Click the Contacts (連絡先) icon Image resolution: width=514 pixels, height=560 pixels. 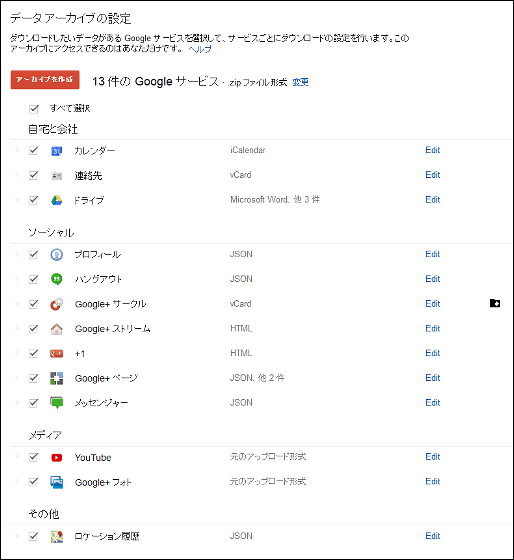click(56, 176)
